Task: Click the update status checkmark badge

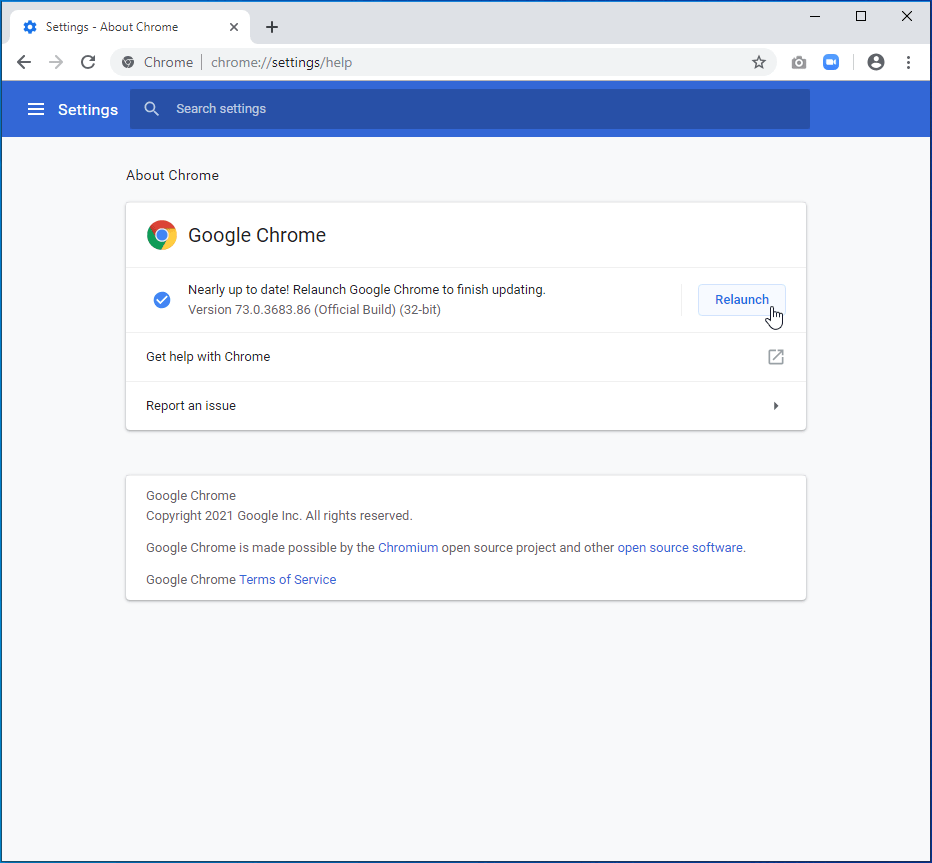Action: pyautogui.click(x=161, y=299)
